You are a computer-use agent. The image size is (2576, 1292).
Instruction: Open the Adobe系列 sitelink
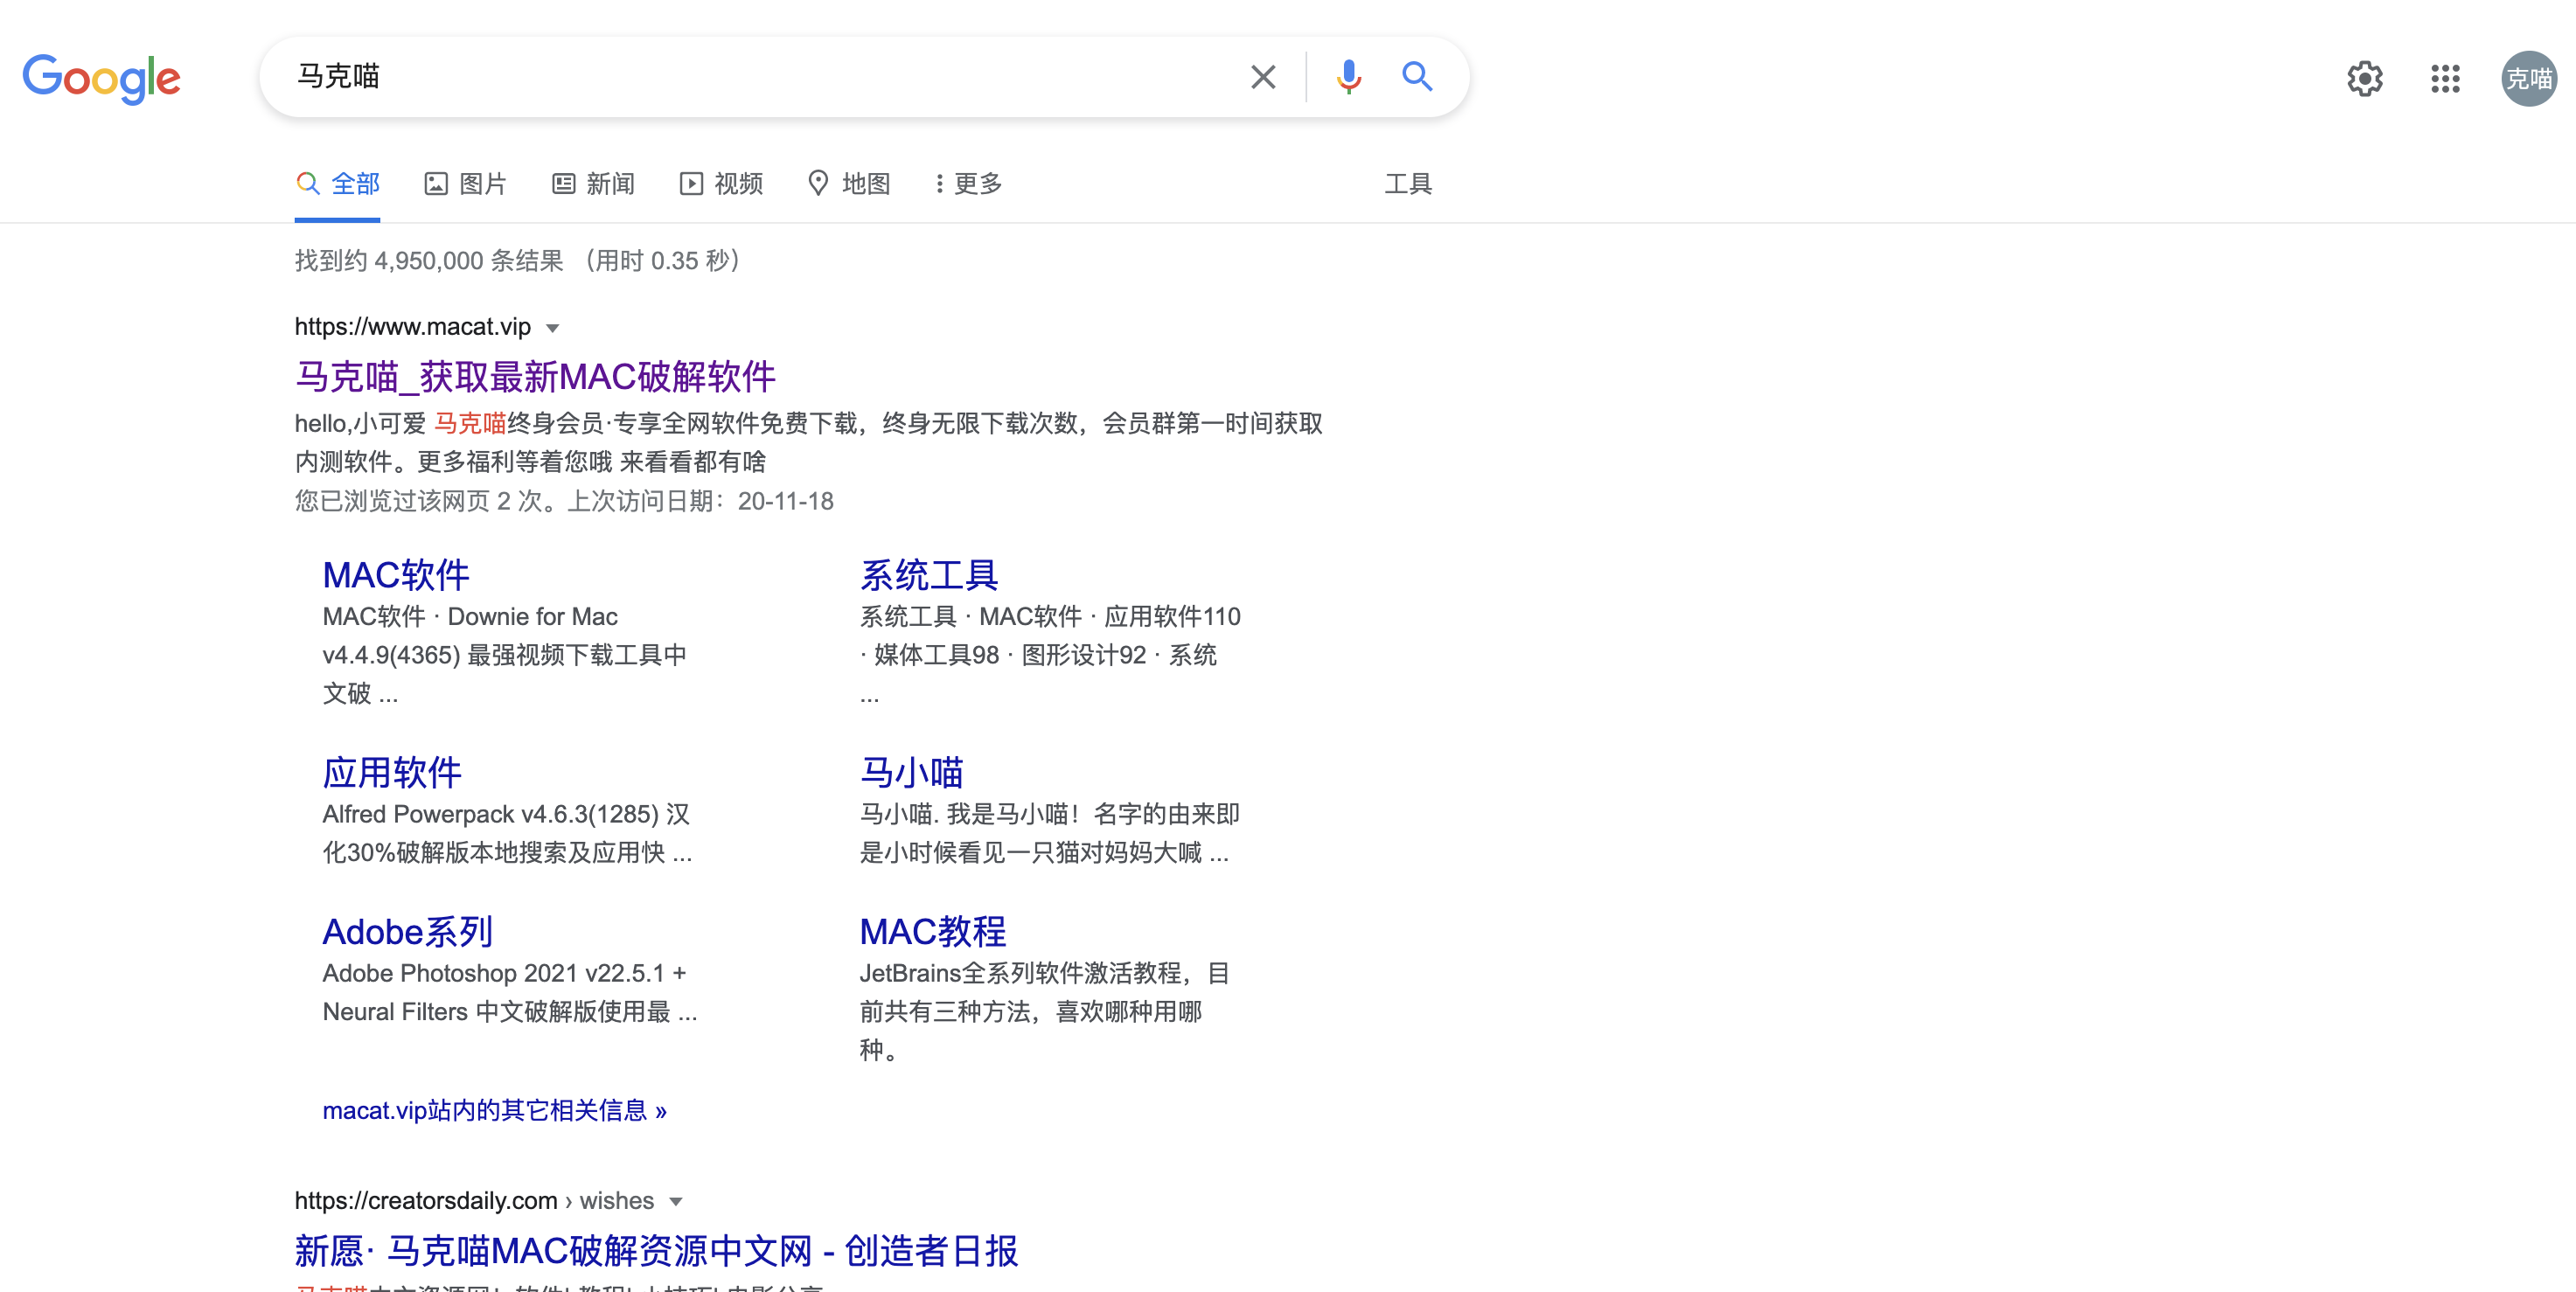point(408,931)
